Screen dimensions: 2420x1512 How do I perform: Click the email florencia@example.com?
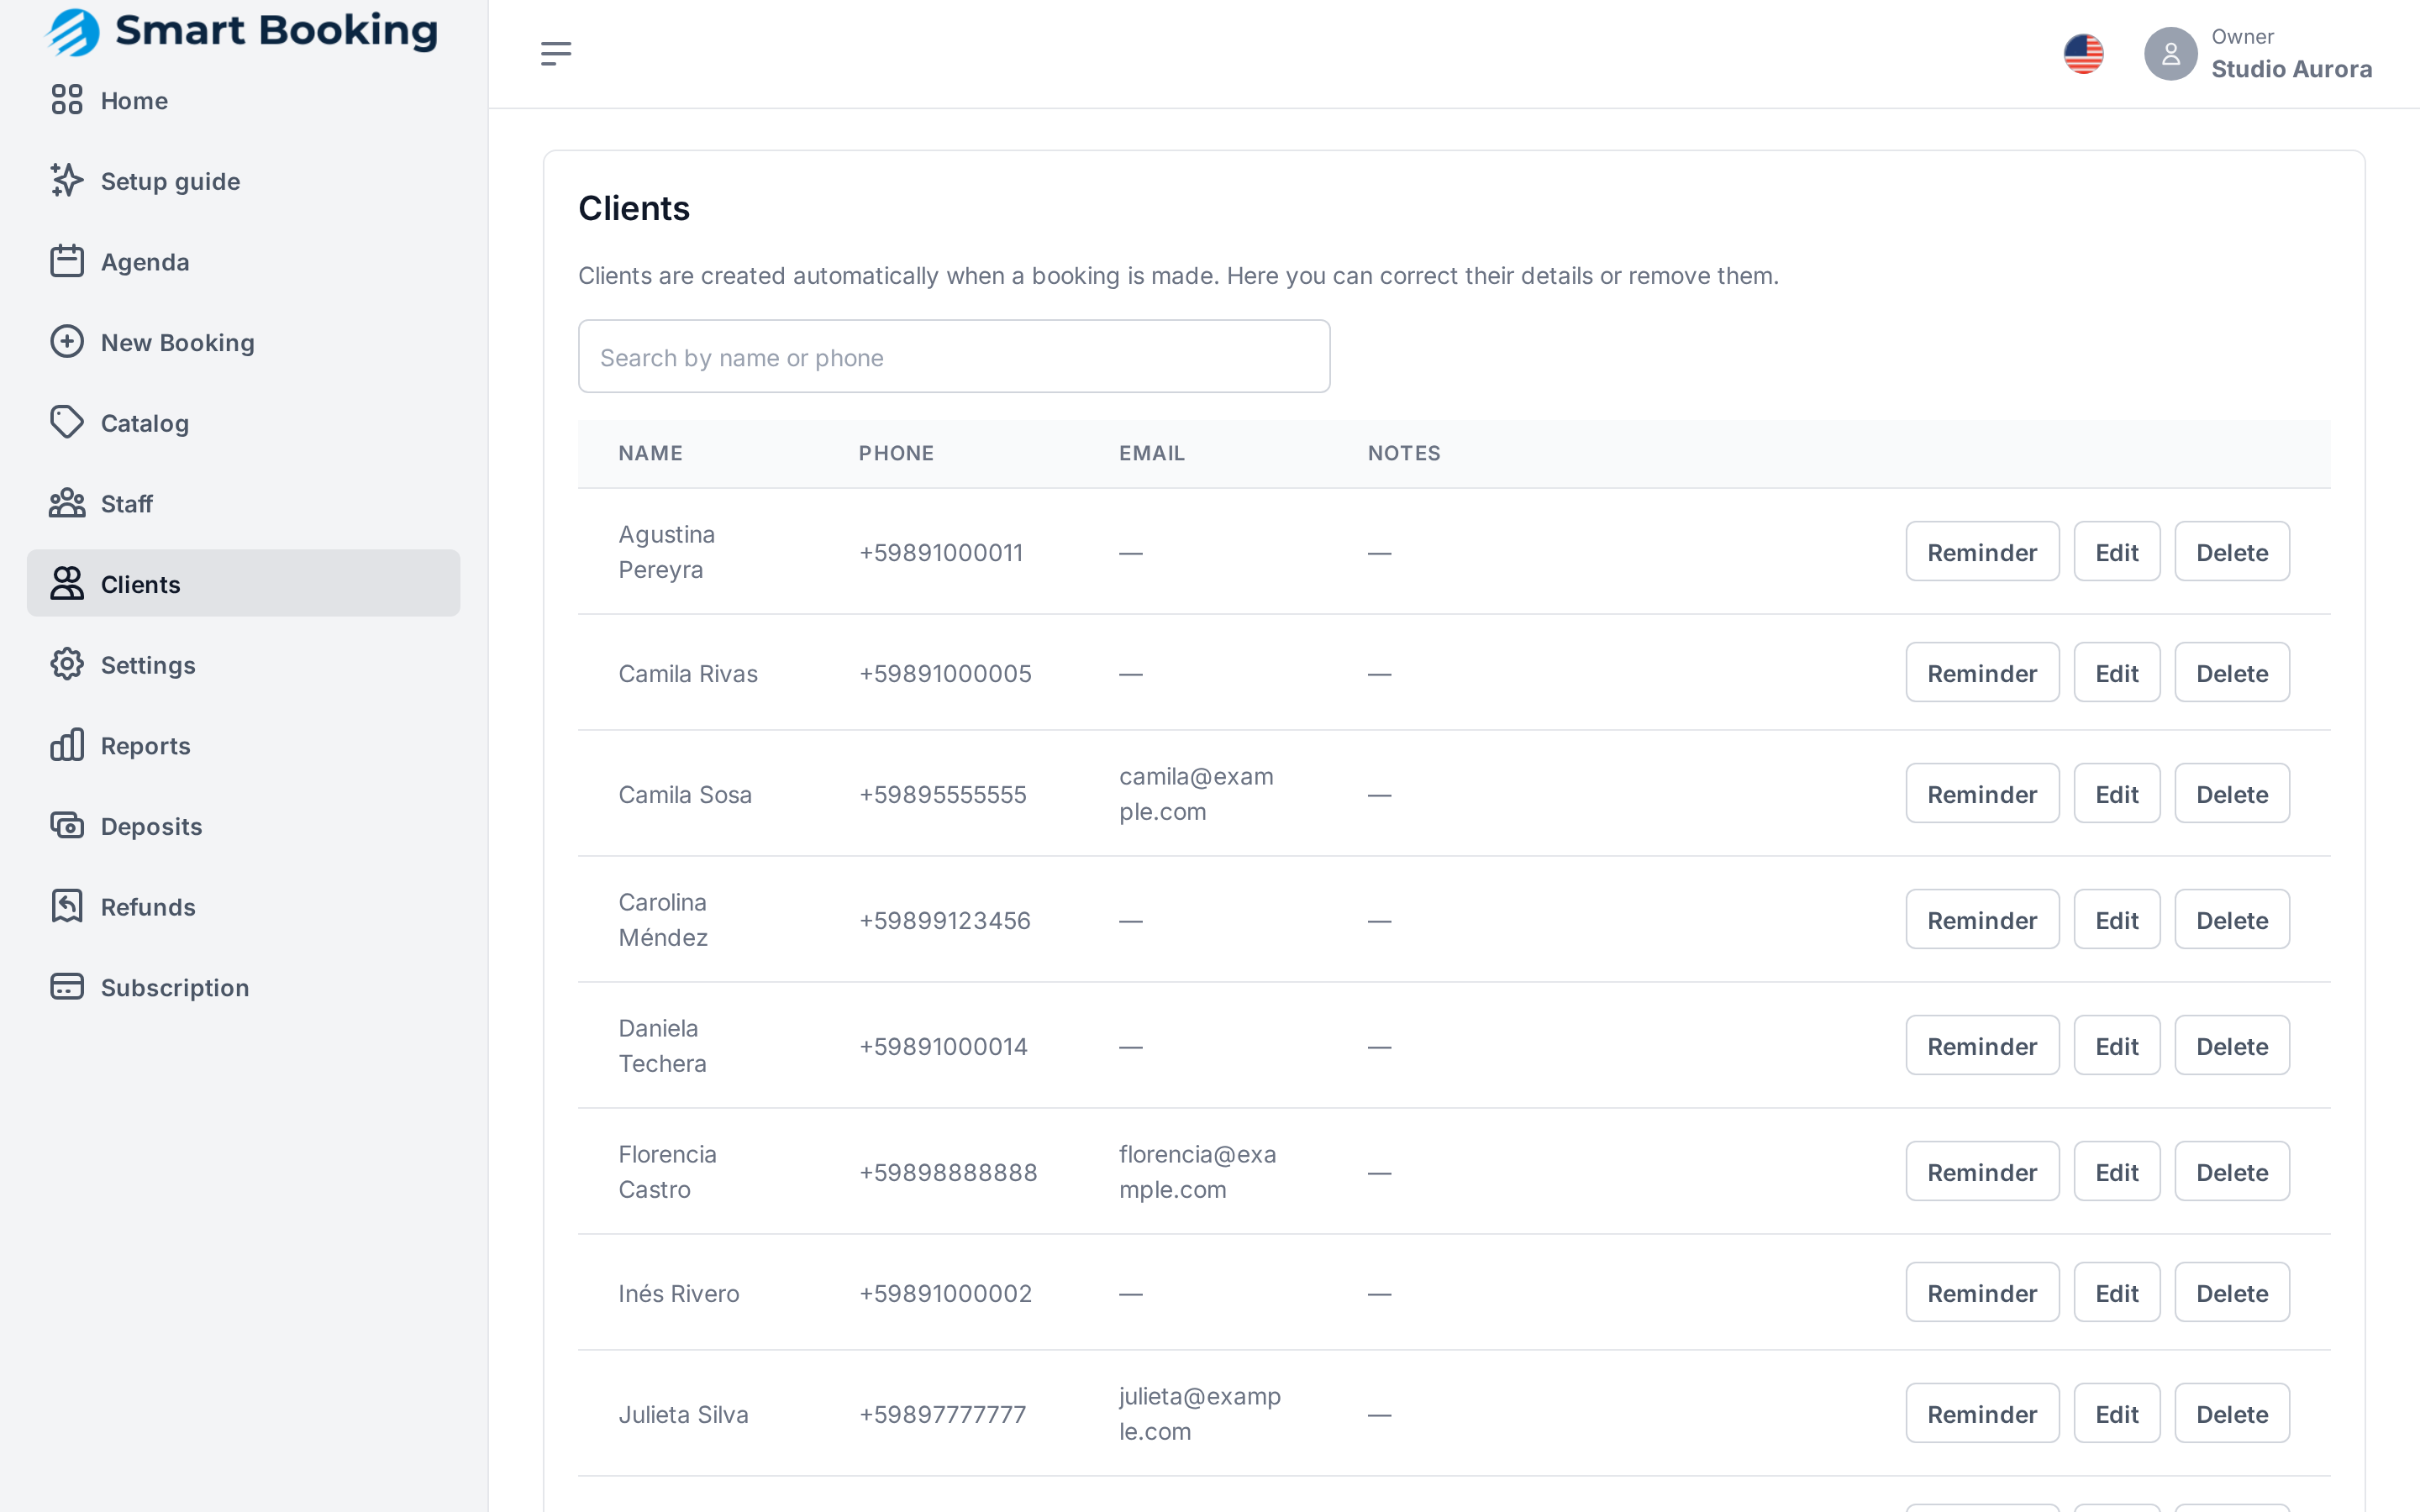1197,1171
